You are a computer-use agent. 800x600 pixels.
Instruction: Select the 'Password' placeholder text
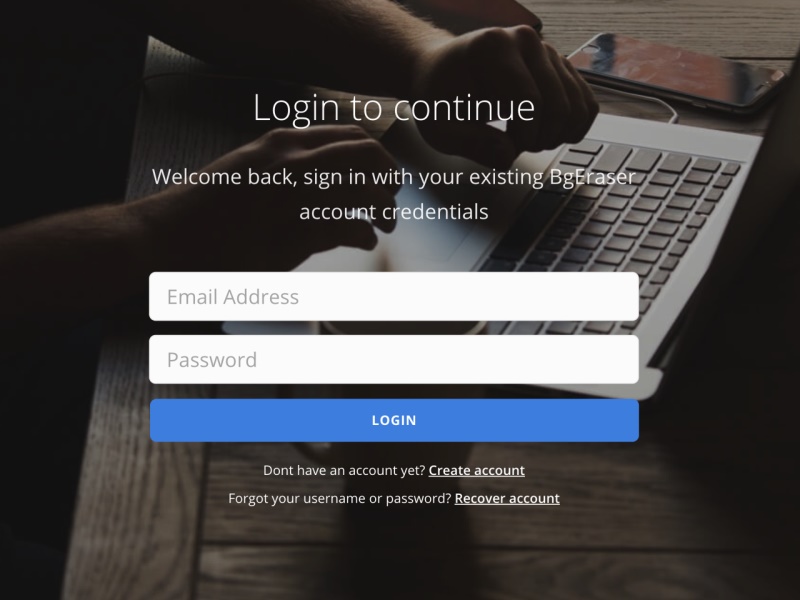coord(212,360)
